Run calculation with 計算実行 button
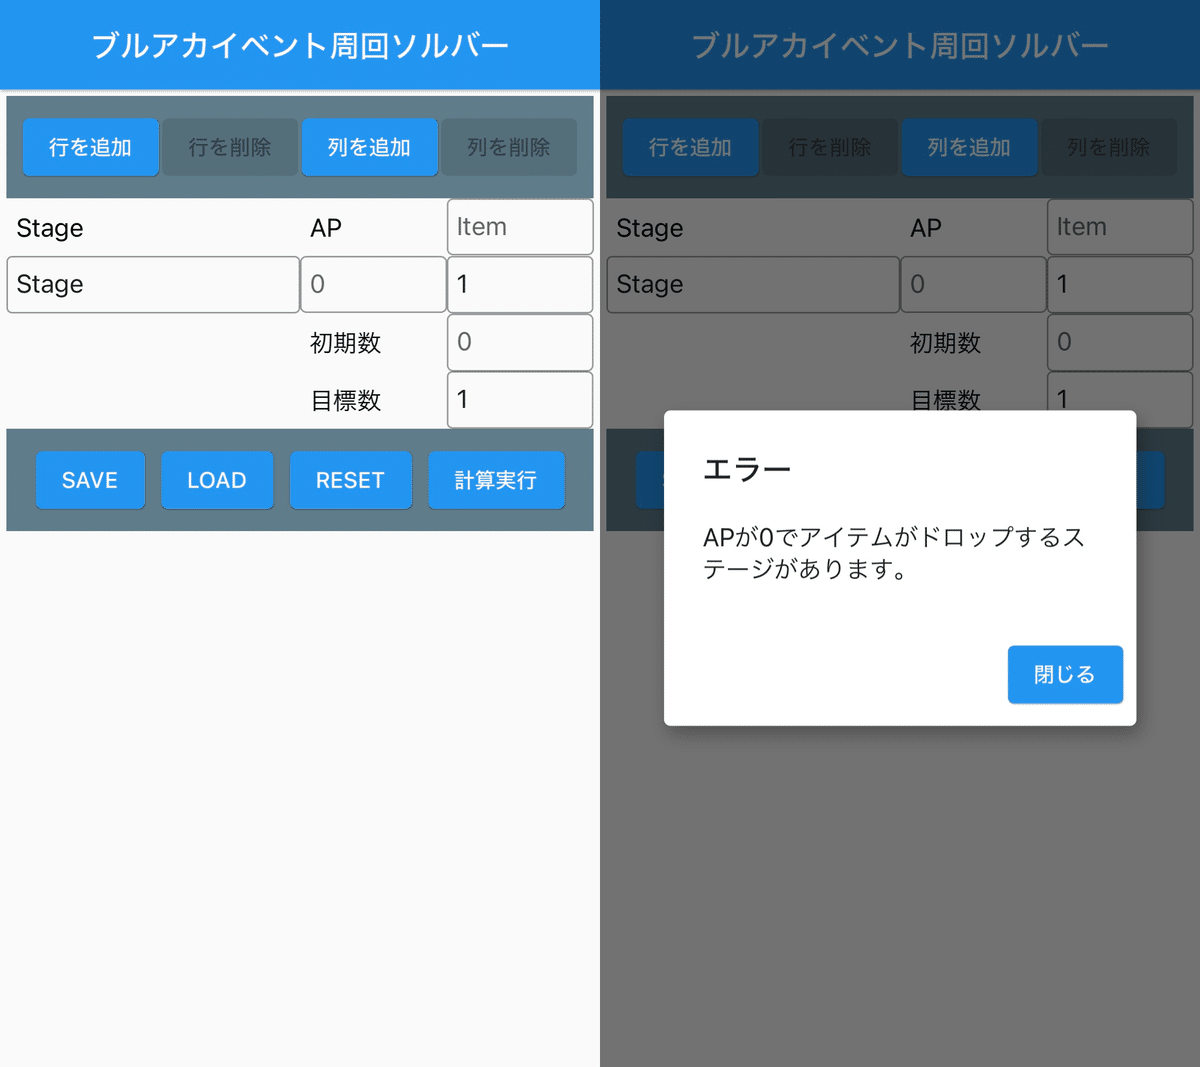 click(x=496, y=480)
